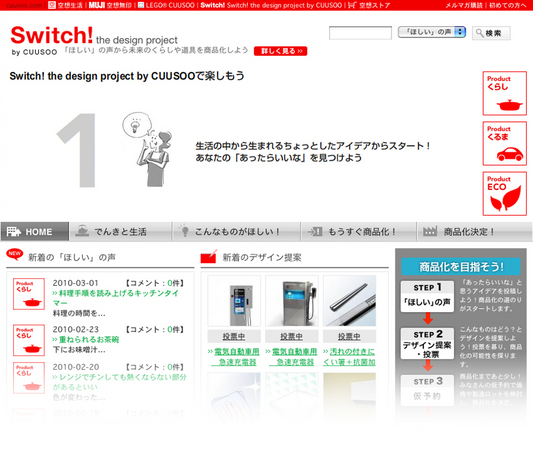Open 汚れの付きにくい箸＋抗菌加 link

pyautogui.click(x=349, y=357)
